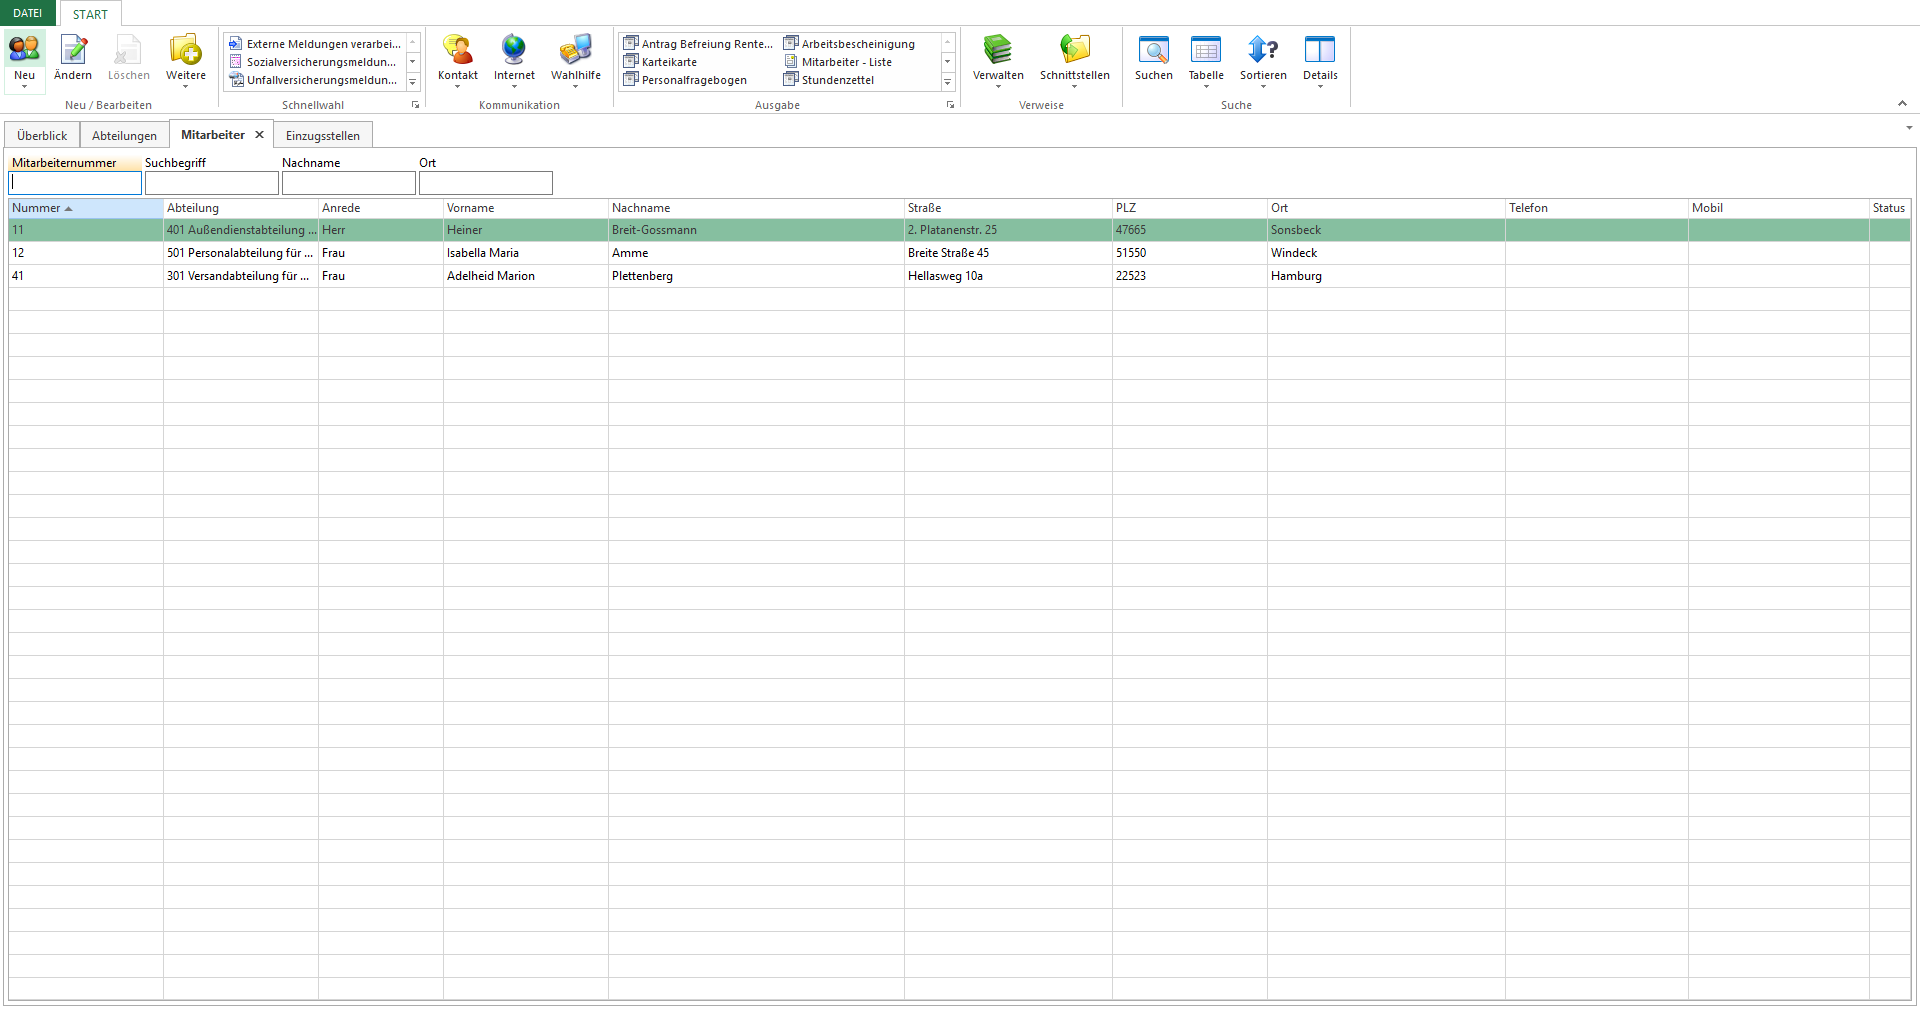Open the Mitarbeiter - Liste output

point(839,62)
